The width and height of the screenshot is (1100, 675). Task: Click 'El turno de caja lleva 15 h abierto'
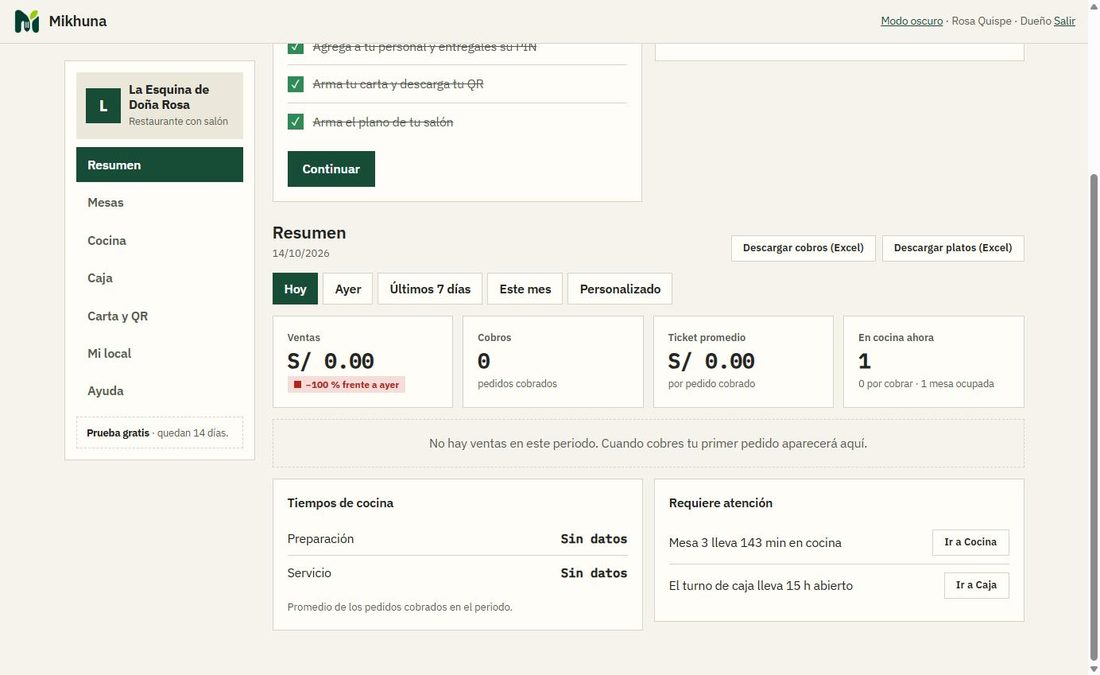click(760, 586)
